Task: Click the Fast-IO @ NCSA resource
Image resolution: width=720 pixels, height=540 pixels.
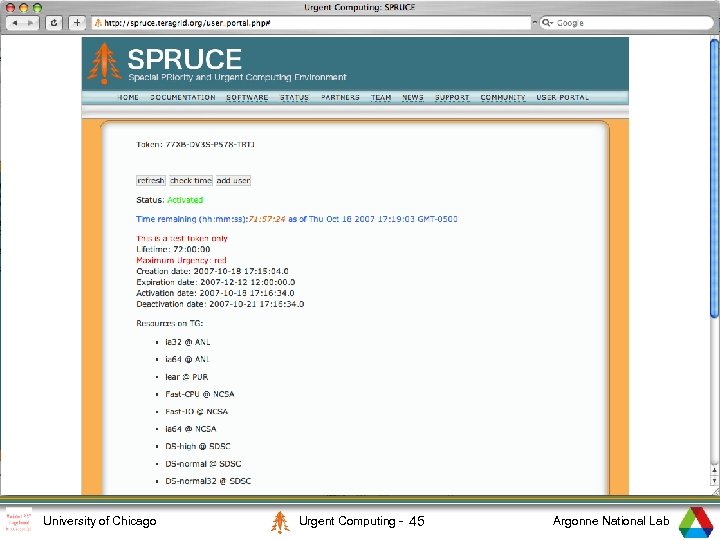Action: 197,411
